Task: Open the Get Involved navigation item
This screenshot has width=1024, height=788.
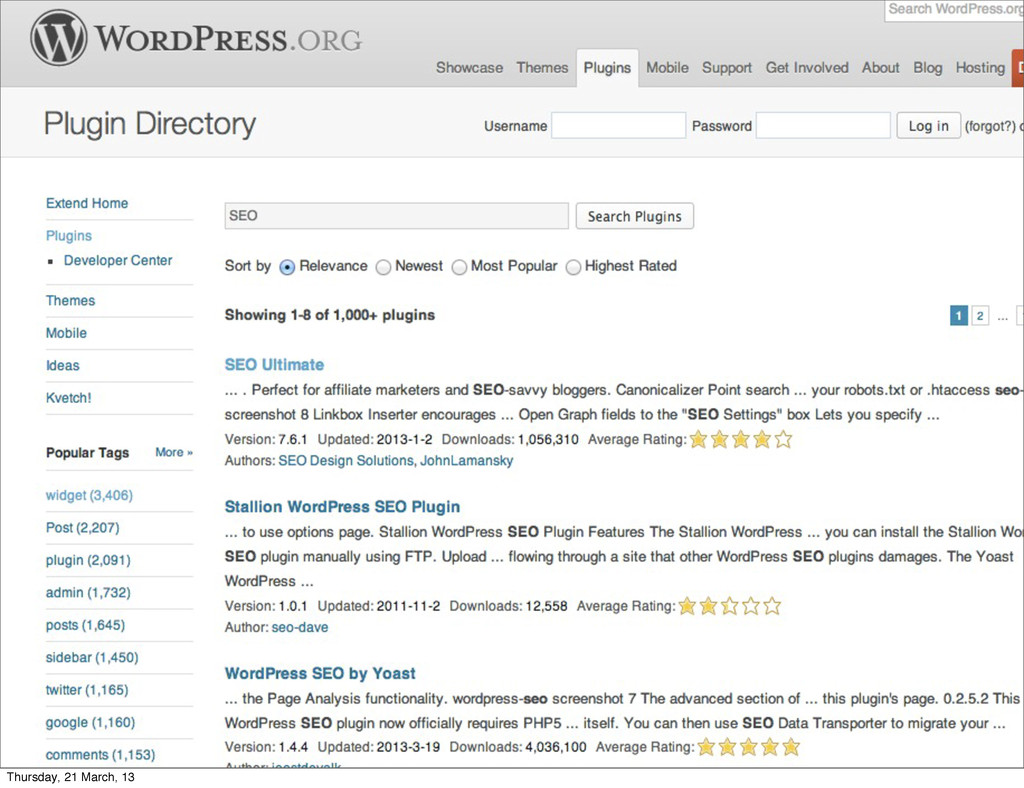Action: (x=807, y=68)
